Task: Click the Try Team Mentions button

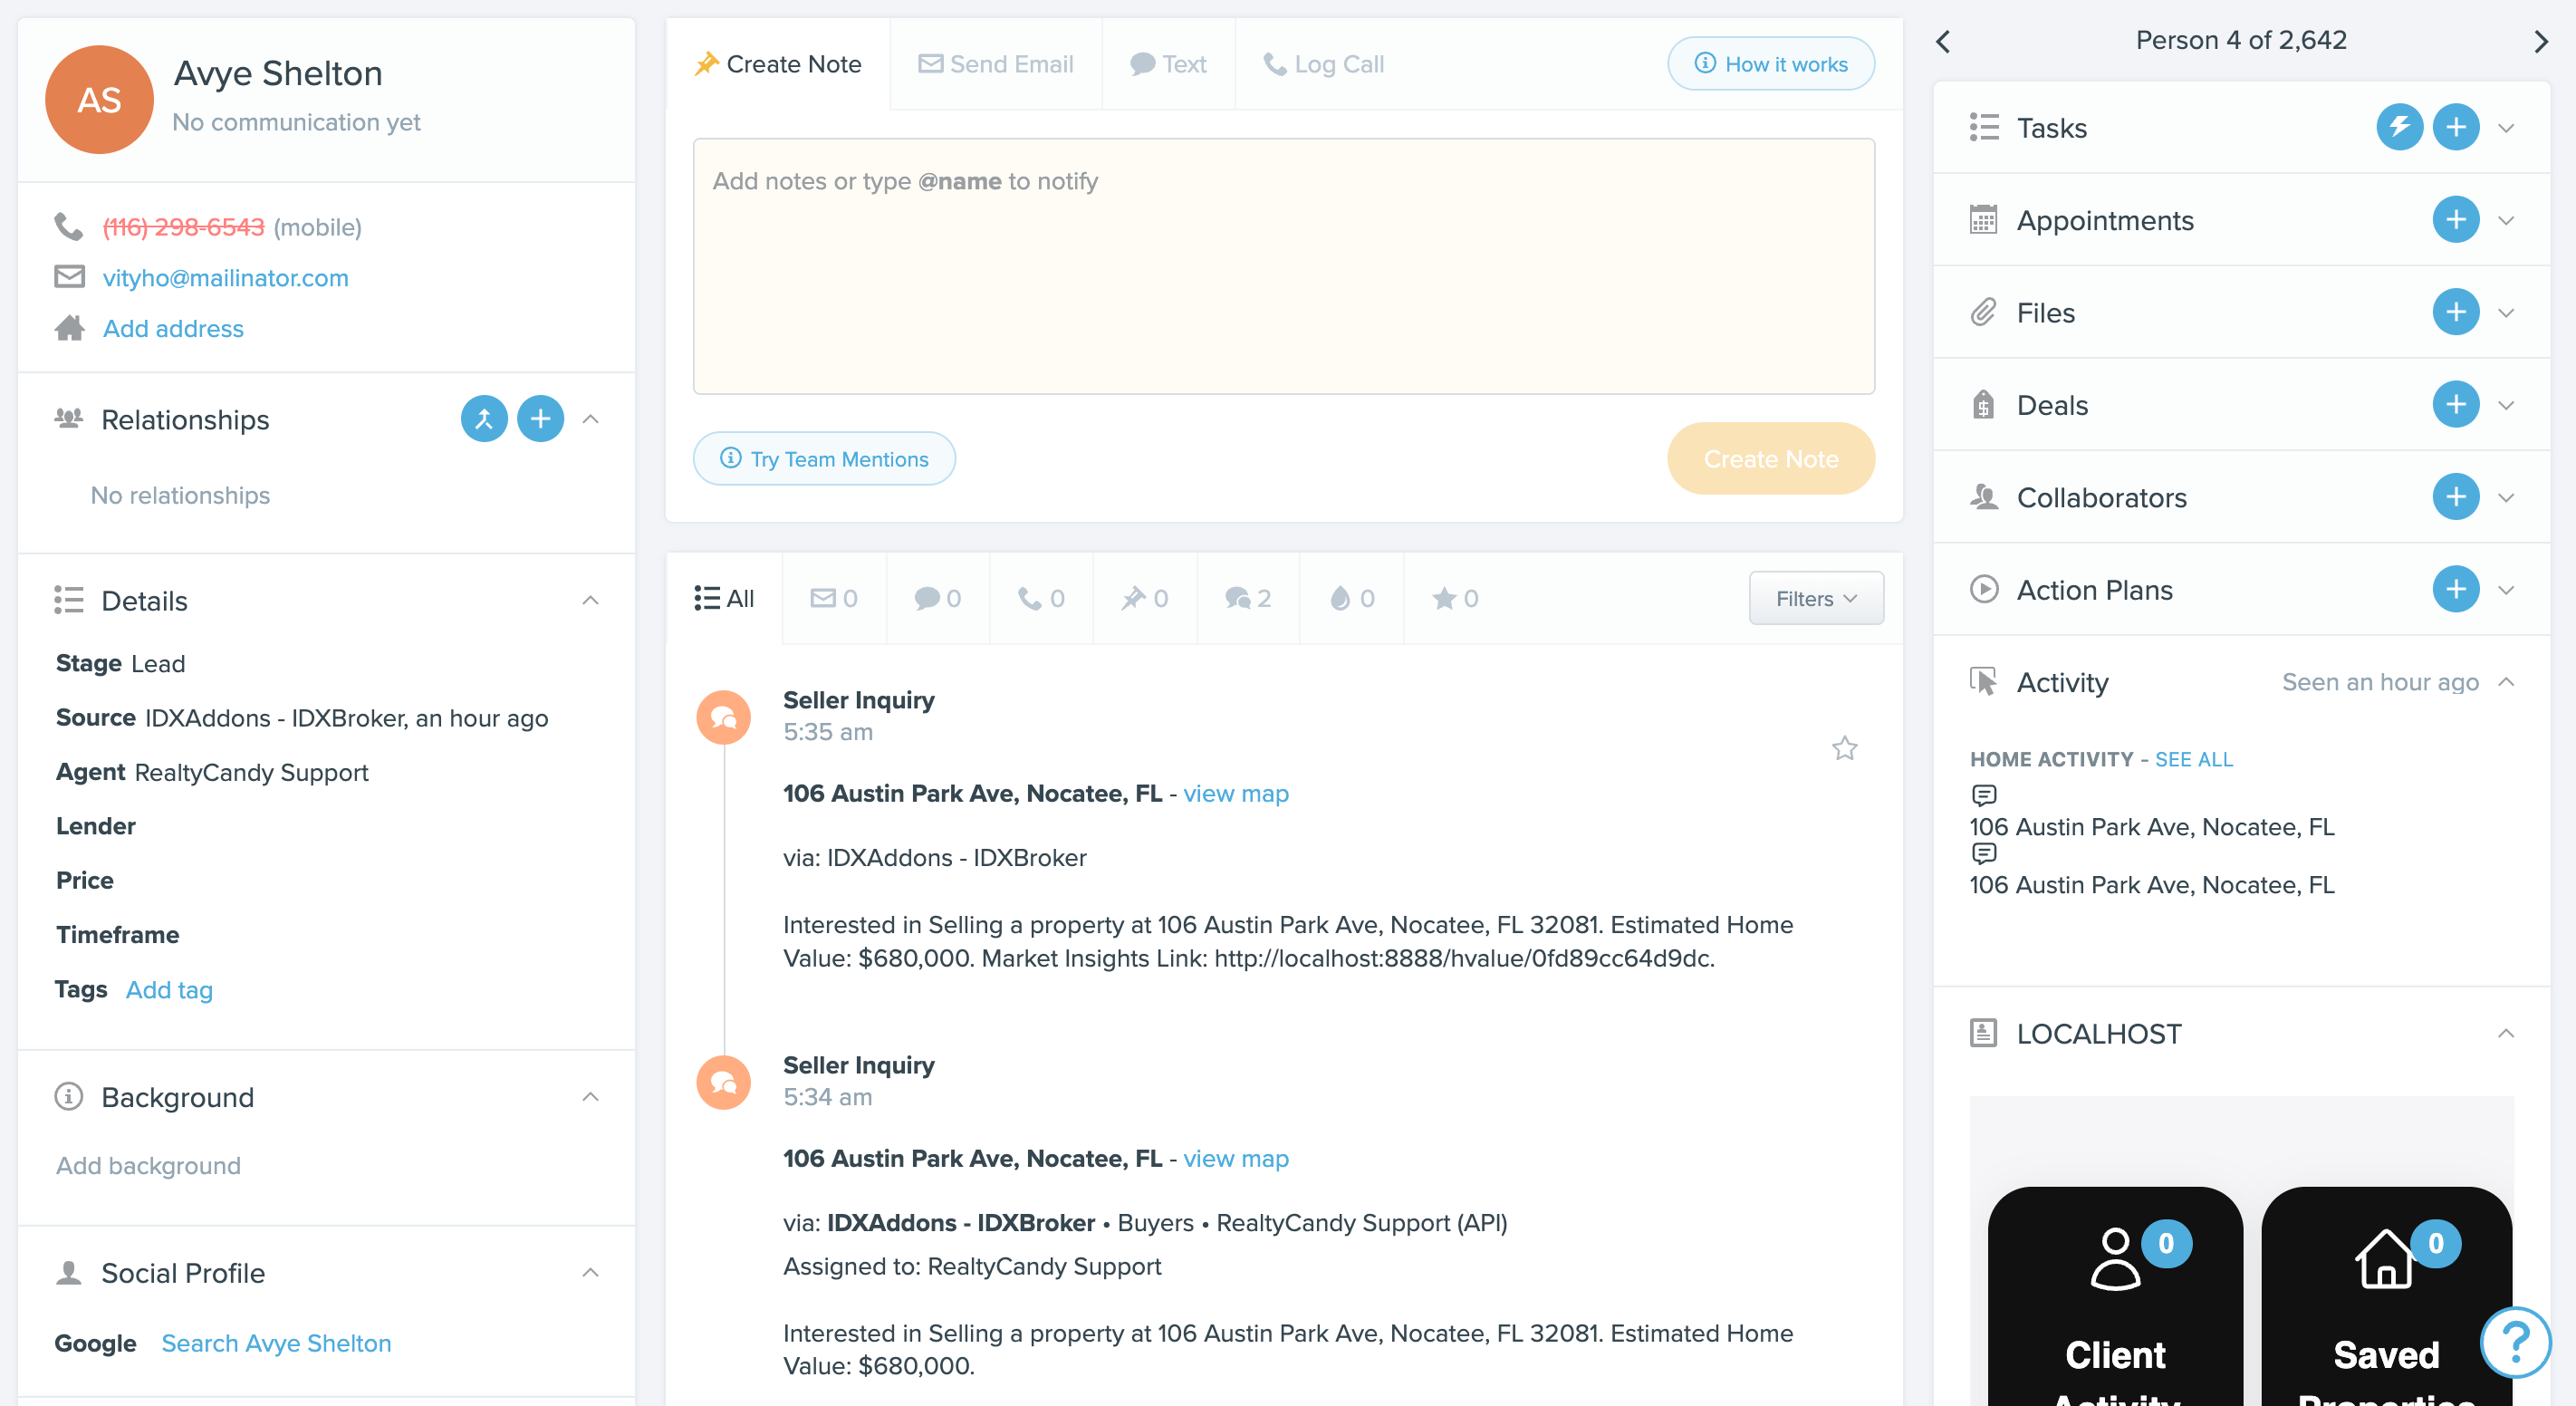Action: point(824,459)
